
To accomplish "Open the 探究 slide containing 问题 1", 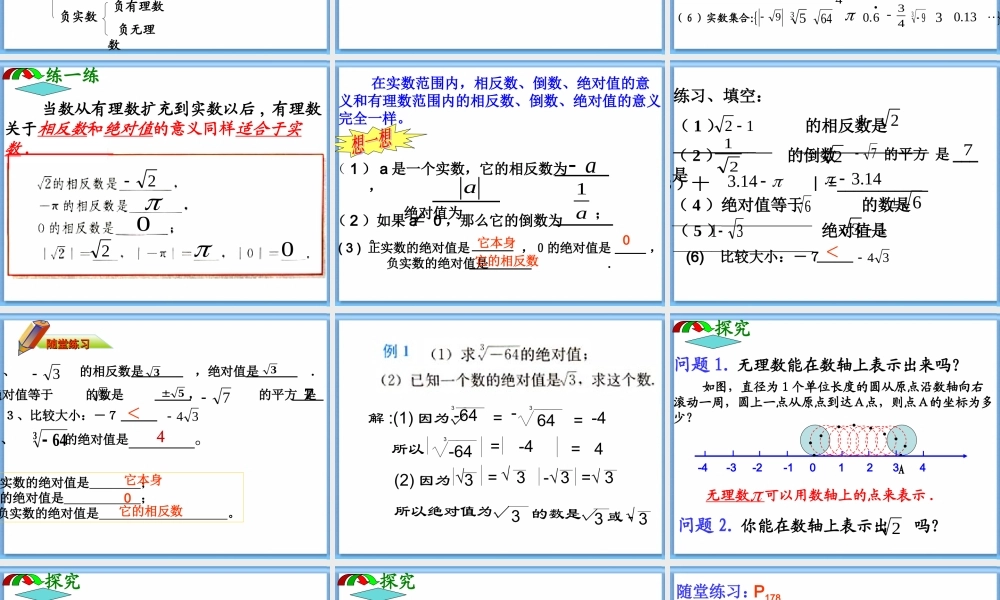I will [836, 437].
